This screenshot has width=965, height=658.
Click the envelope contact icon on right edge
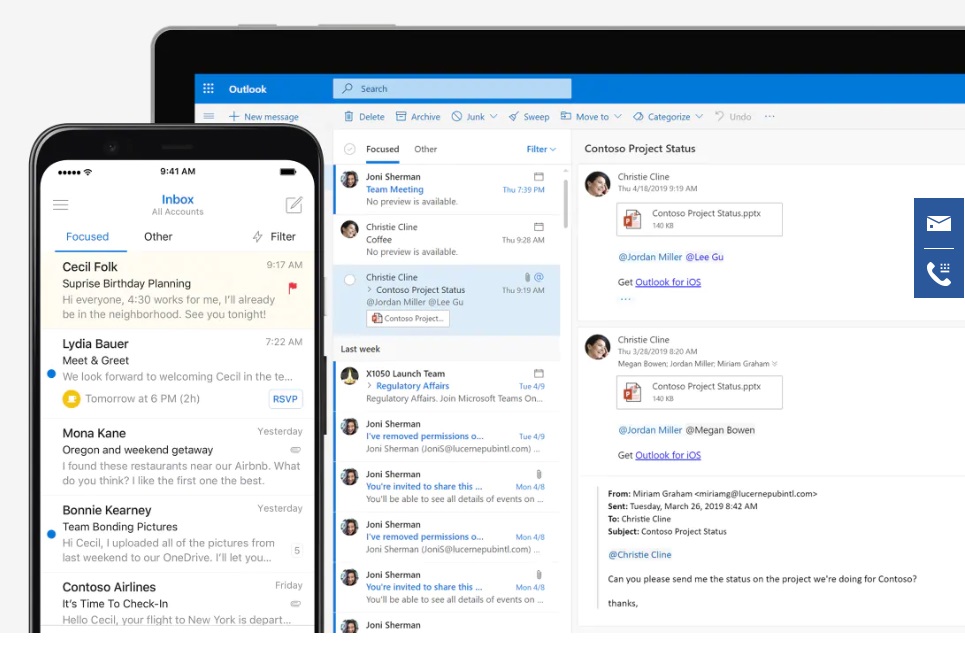coord(939,223)
